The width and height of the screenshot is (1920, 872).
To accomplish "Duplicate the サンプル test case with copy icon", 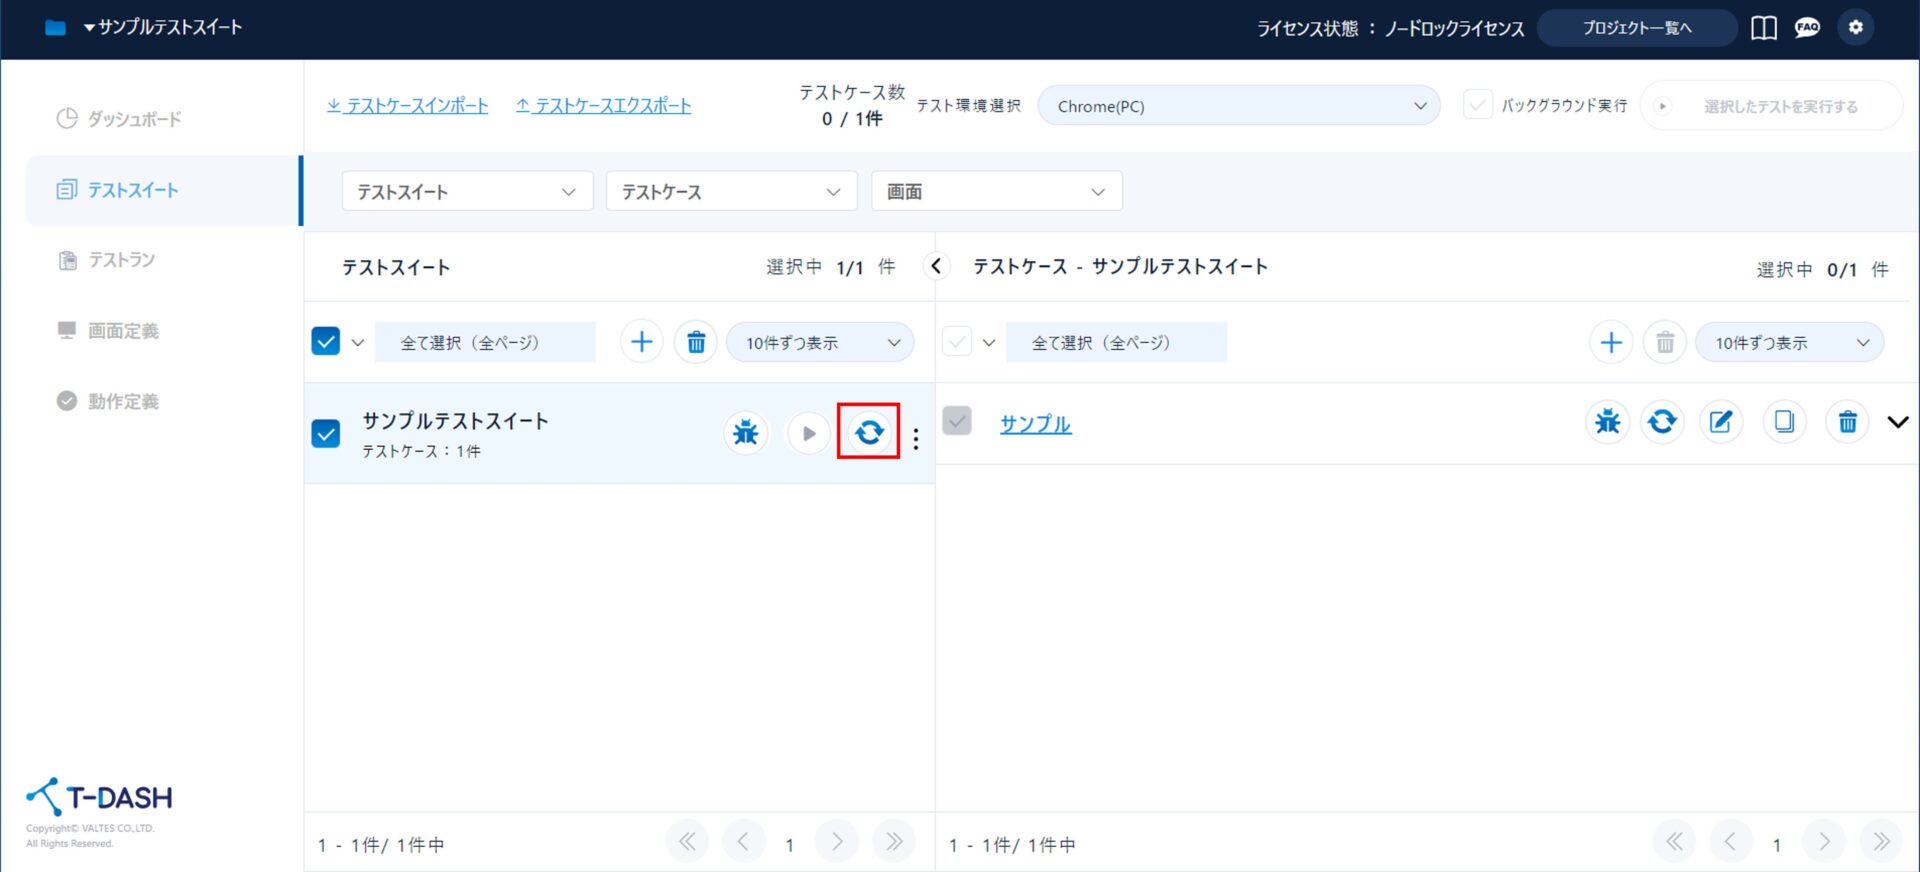I will point(1784,422).
